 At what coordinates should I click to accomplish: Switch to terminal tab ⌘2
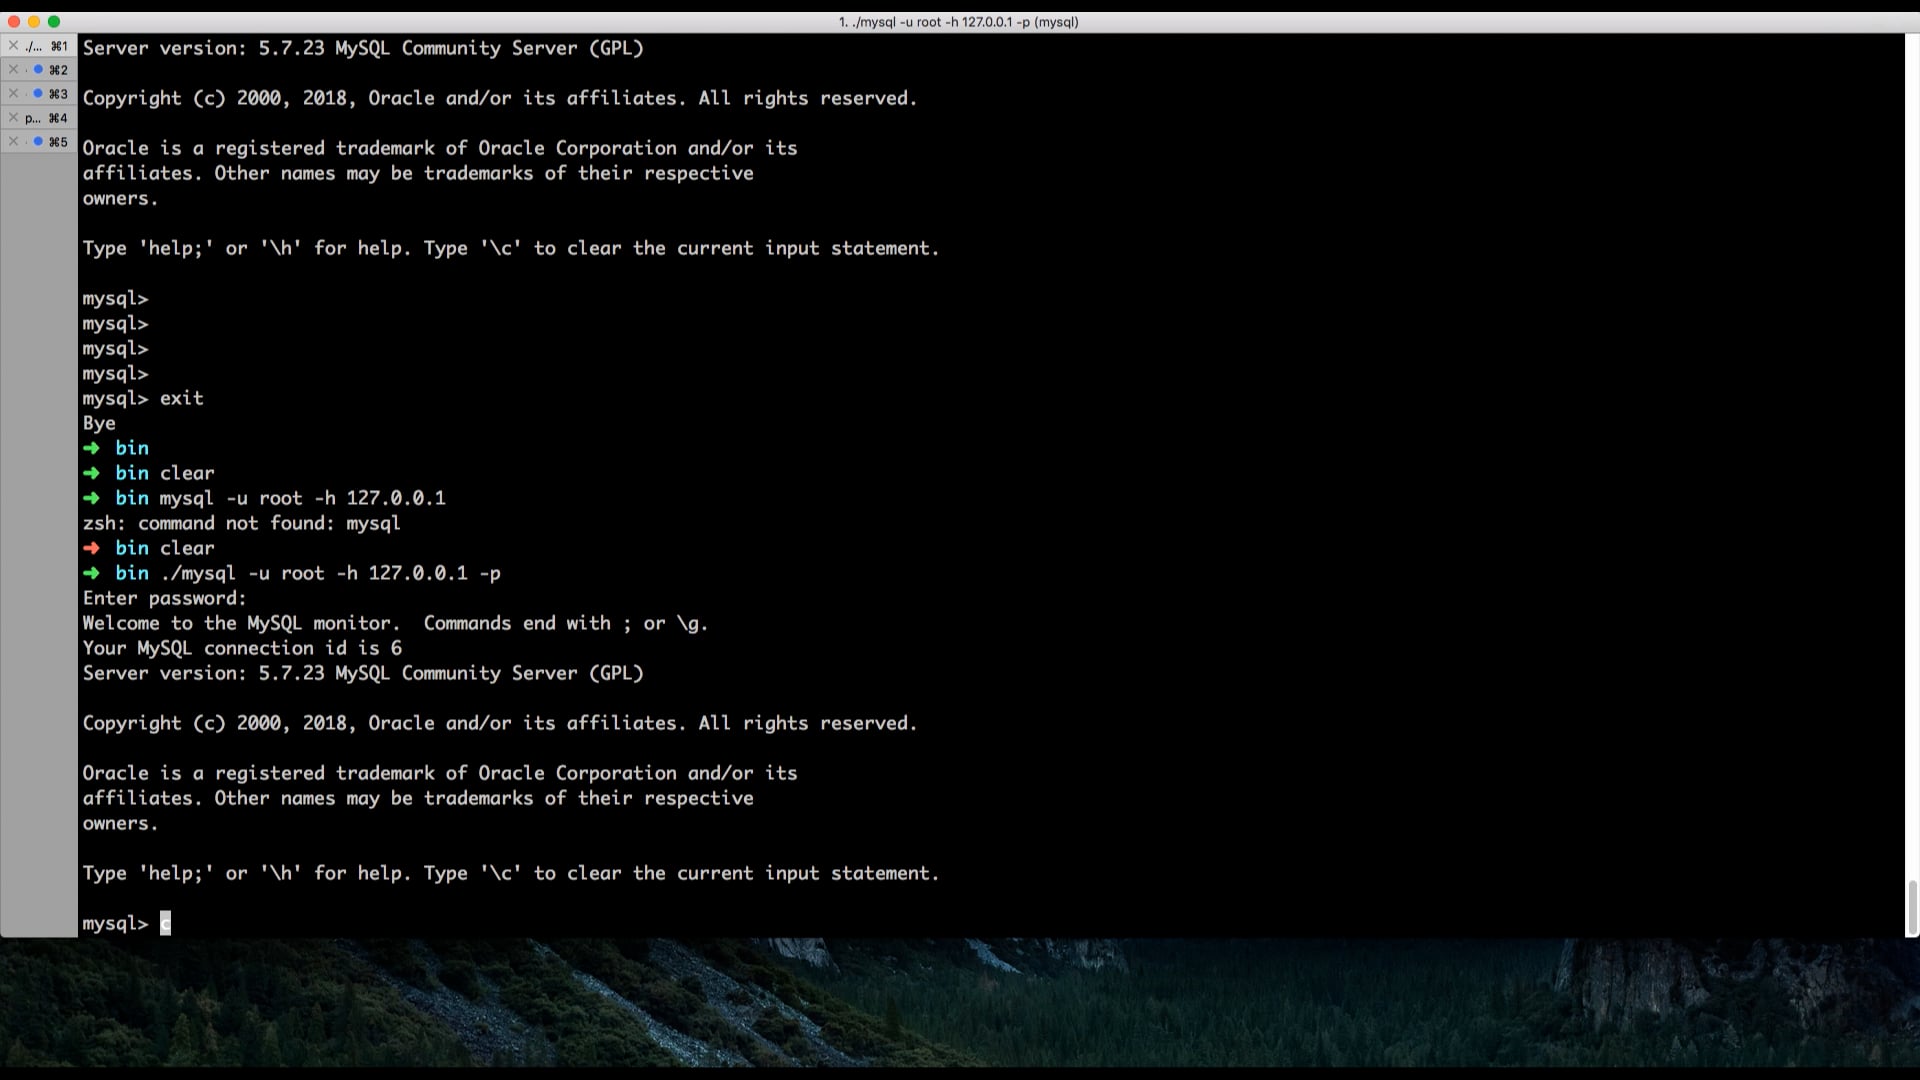point(58,70)
